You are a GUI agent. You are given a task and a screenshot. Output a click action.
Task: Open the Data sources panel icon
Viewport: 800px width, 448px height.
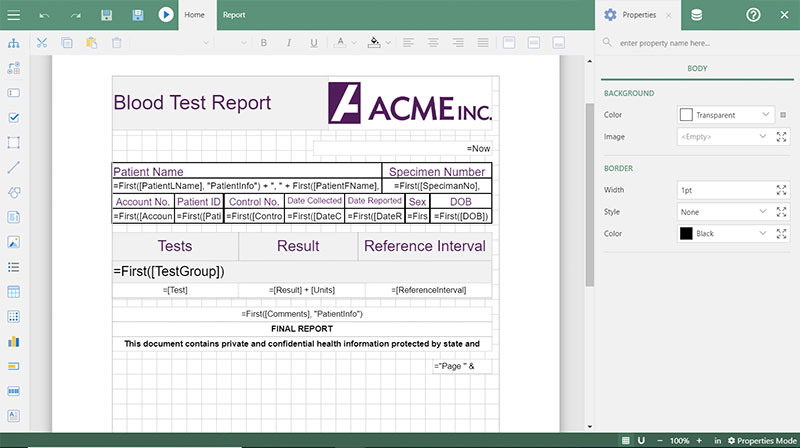click(696, 15)
